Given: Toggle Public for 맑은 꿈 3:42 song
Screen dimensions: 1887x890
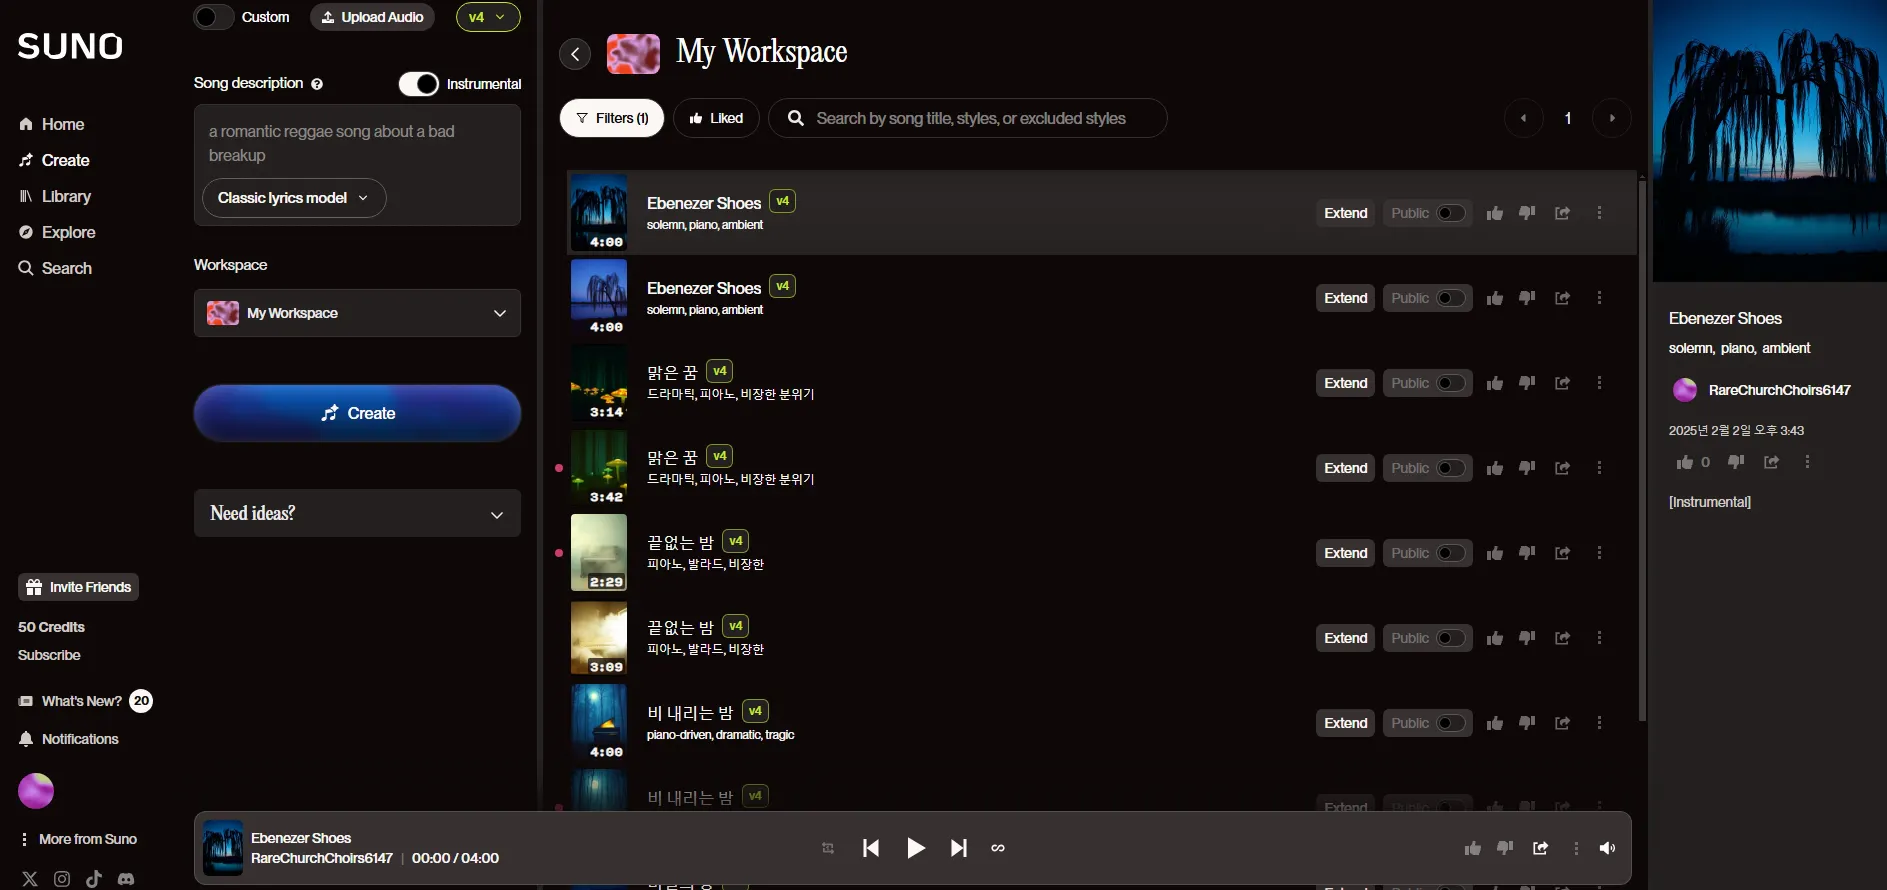Looking at the screenshot, I should pos(1451,468).
